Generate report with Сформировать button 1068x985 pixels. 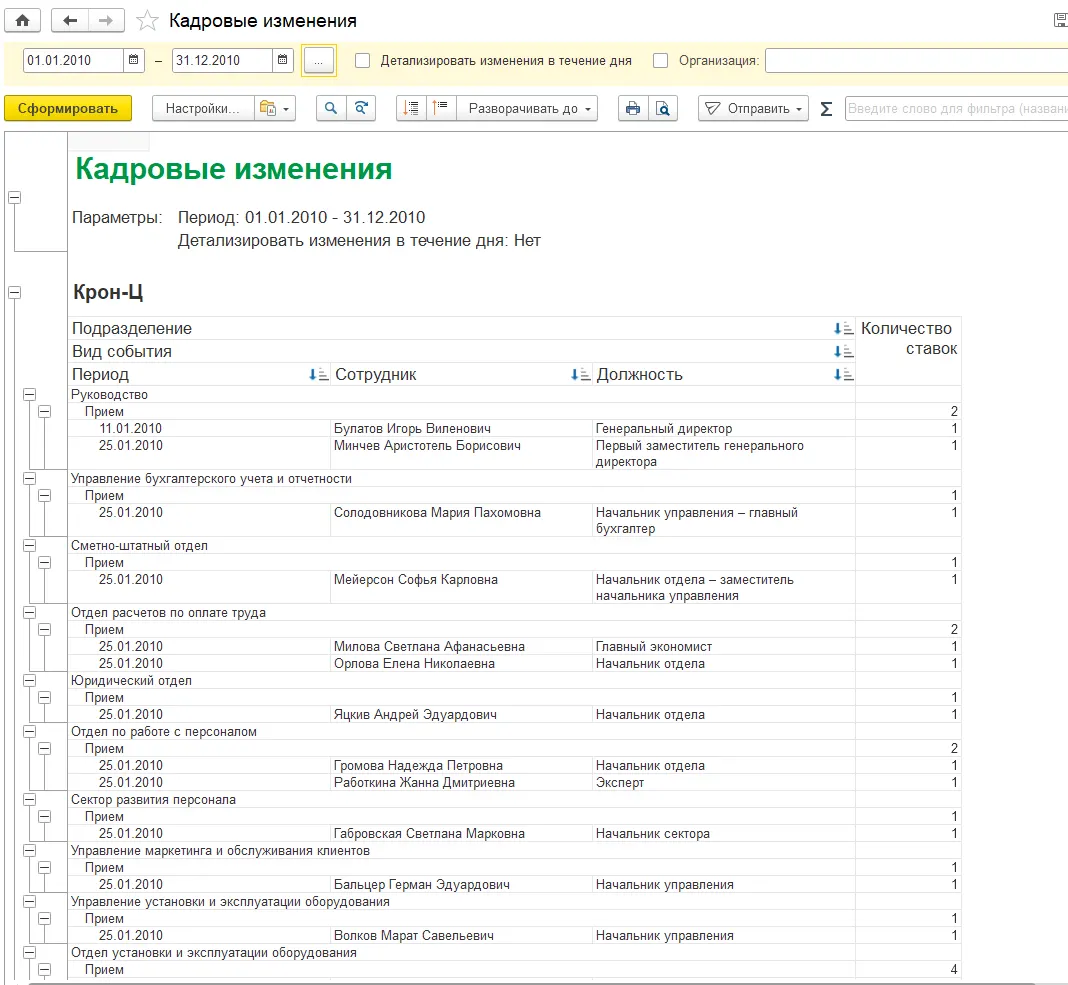(x=68, y=108)
